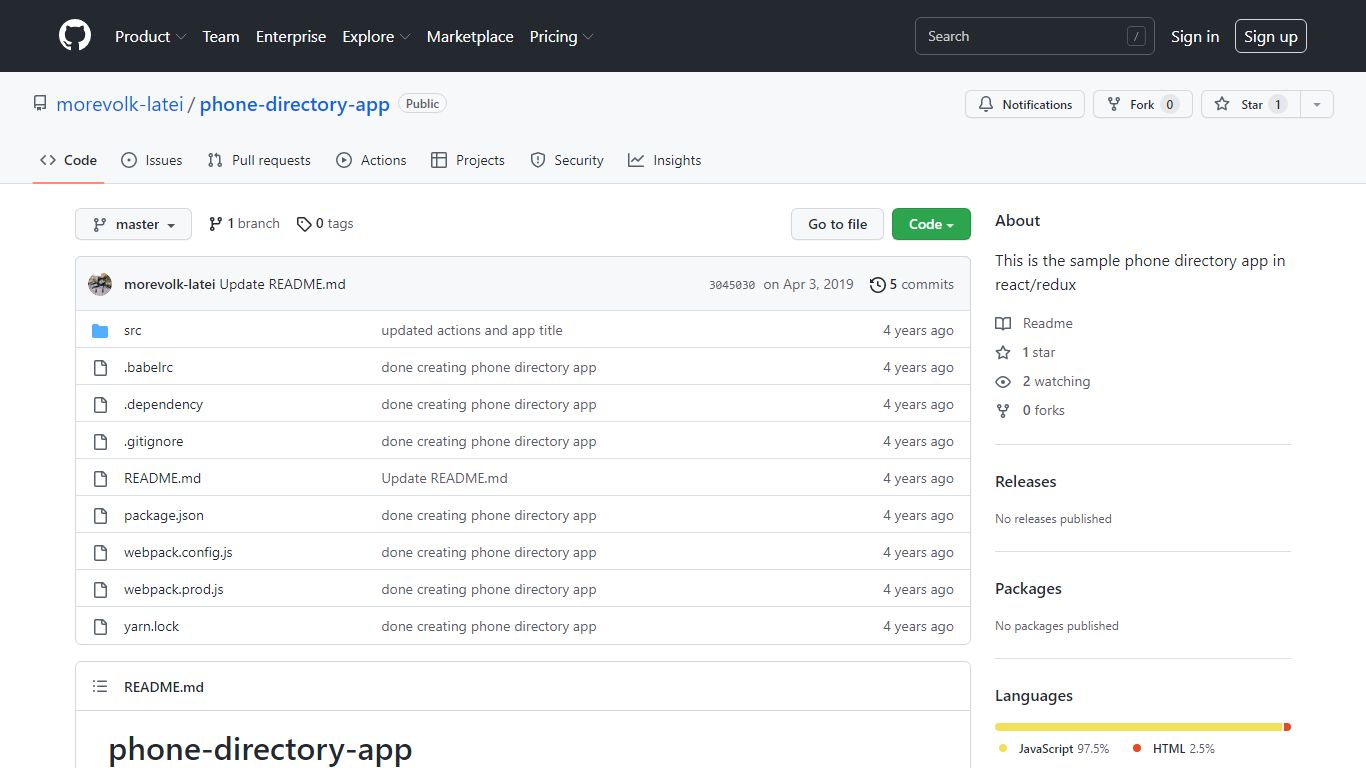
Task: Open the src folder name
Action: point(133,331)
